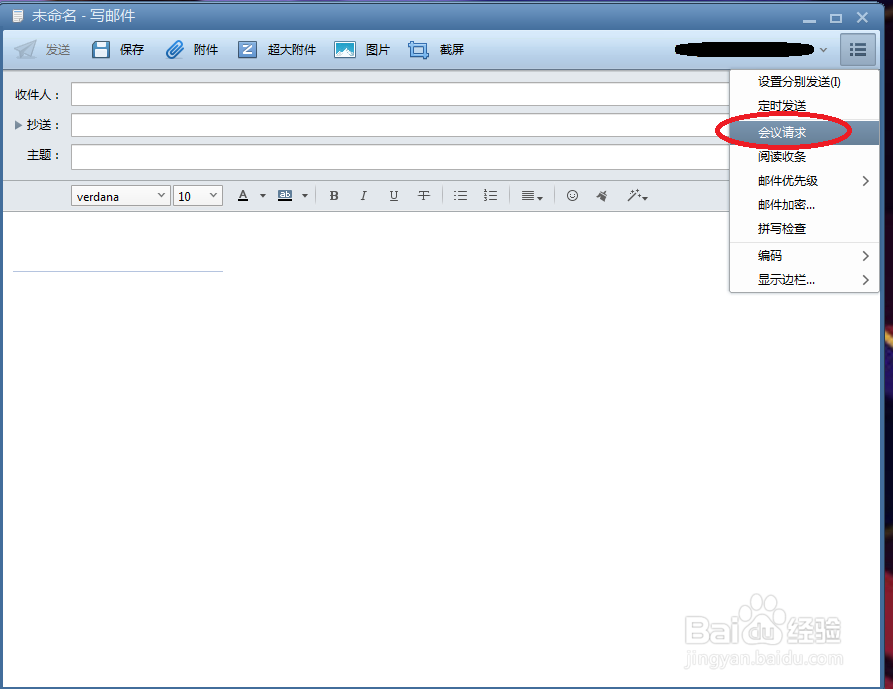This screenshot has height=689, width=893.
Task: Open the verdana font family dropdown
Action: pos(120,195)
